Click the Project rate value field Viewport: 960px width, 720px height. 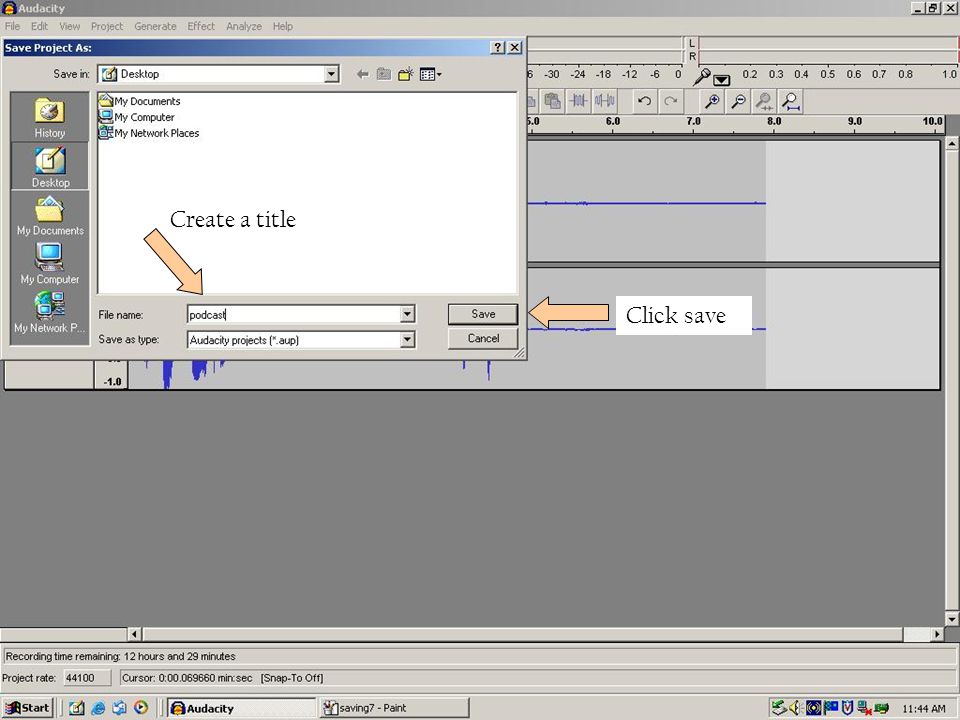point(86,678)
